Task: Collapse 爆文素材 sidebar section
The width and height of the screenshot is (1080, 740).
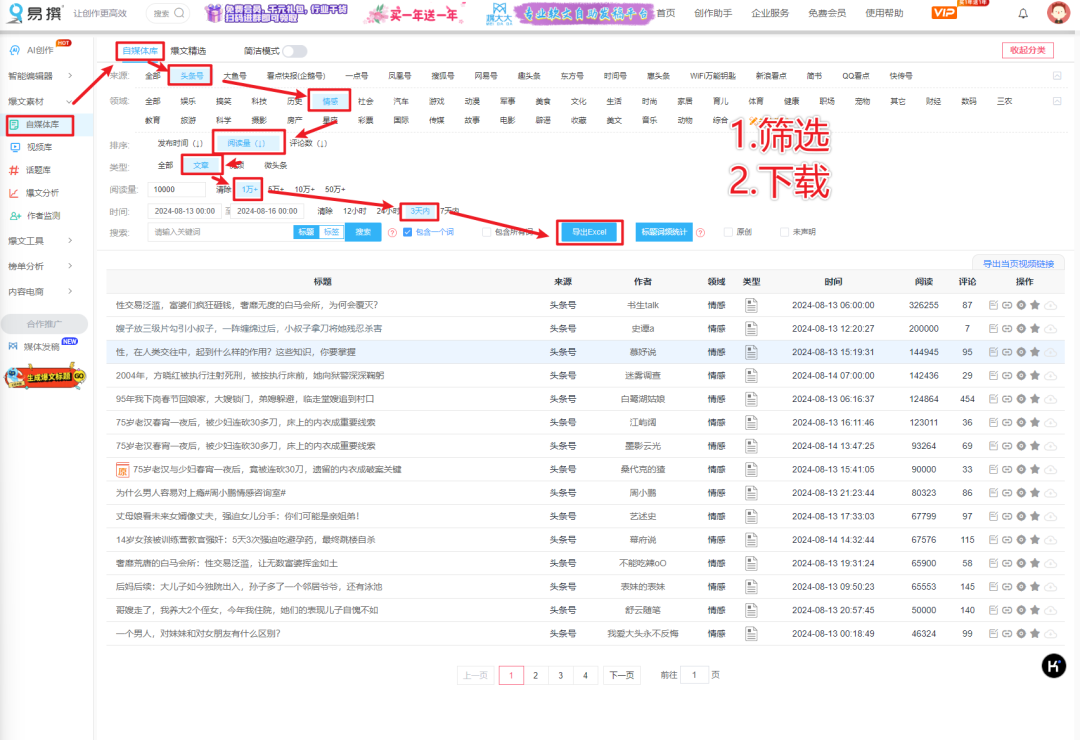Action: [x=40, y=101]
